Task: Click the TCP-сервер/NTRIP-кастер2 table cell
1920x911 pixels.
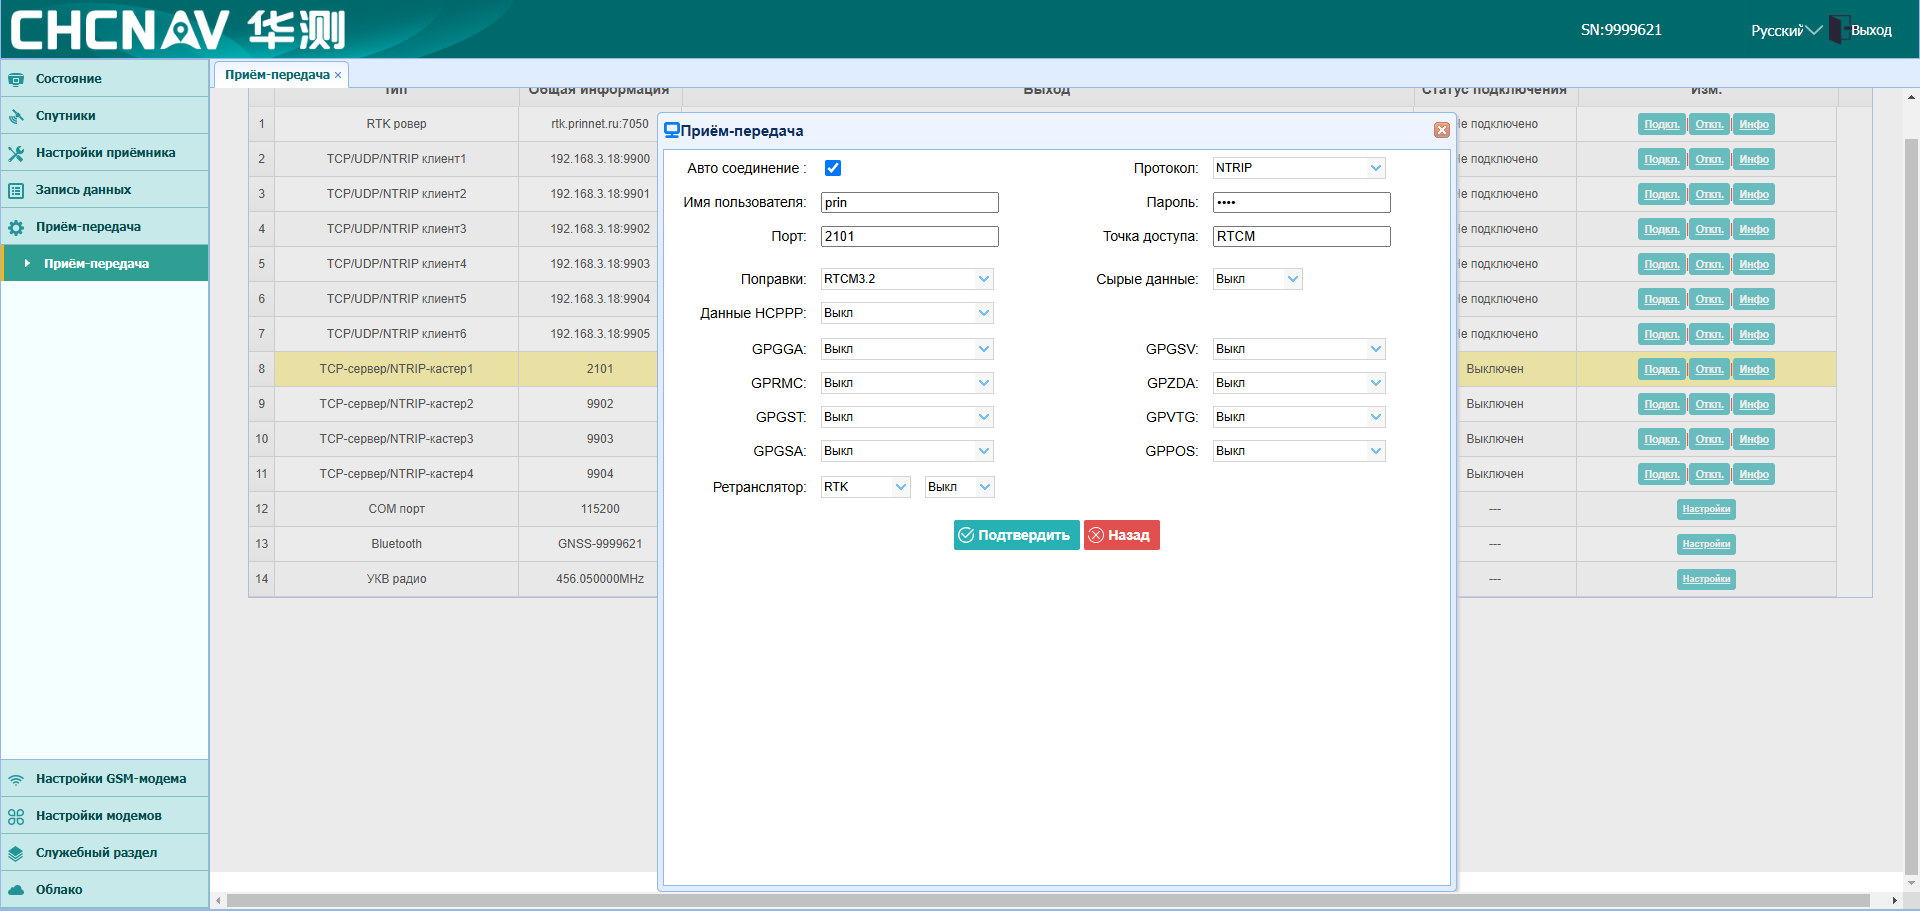Action: click(x=396, y=404)
